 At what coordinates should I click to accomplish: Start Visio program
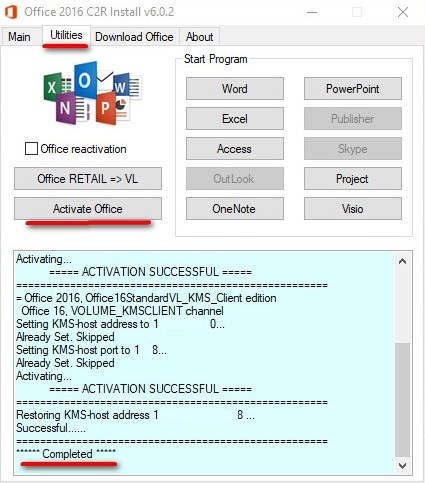click(353, 209)
